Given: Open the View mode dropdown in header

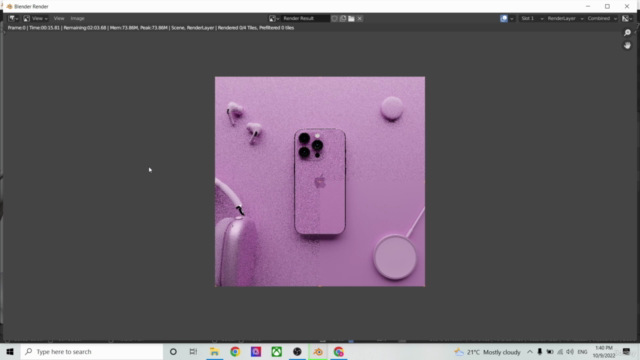Looking at the screenshot, I should [35, 18].
